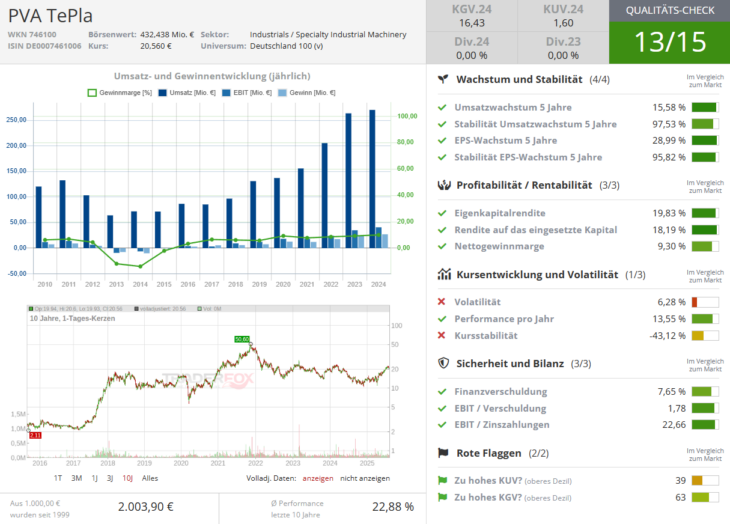Image resolution: width=730 pixels, height=524 pixels.
Task: Click sector Industrials / Specialty Industrial Machinery
Action: (x=328, y=34)
